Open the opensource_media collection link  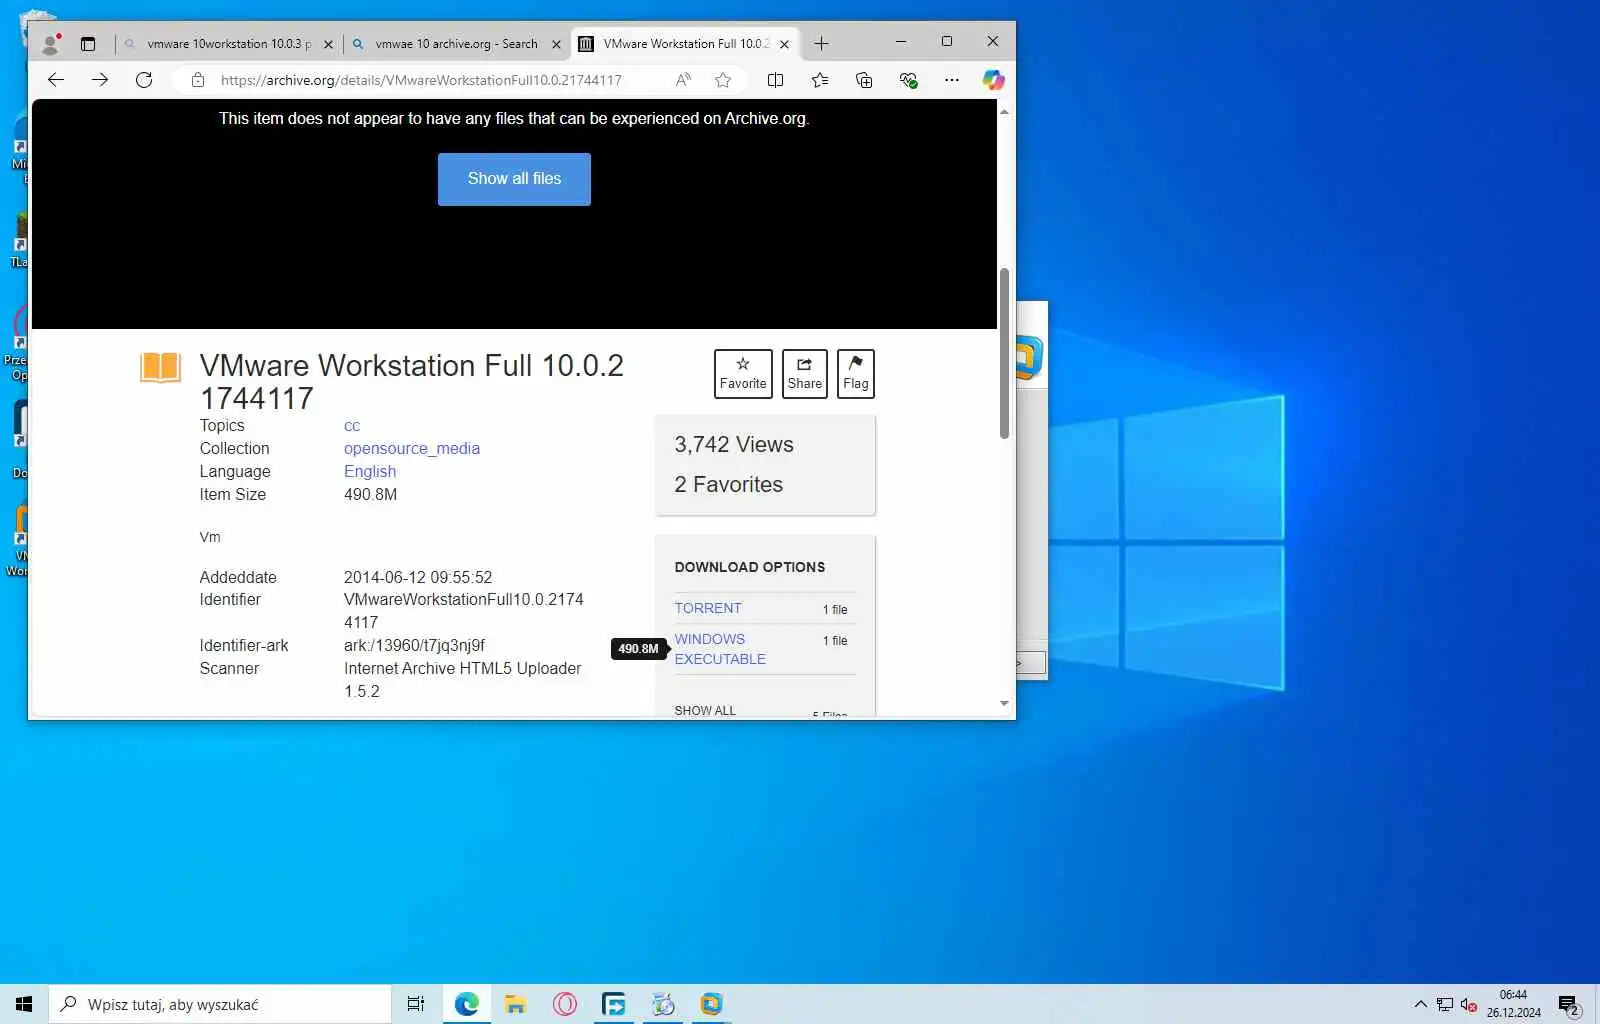(x=412, y=449)
